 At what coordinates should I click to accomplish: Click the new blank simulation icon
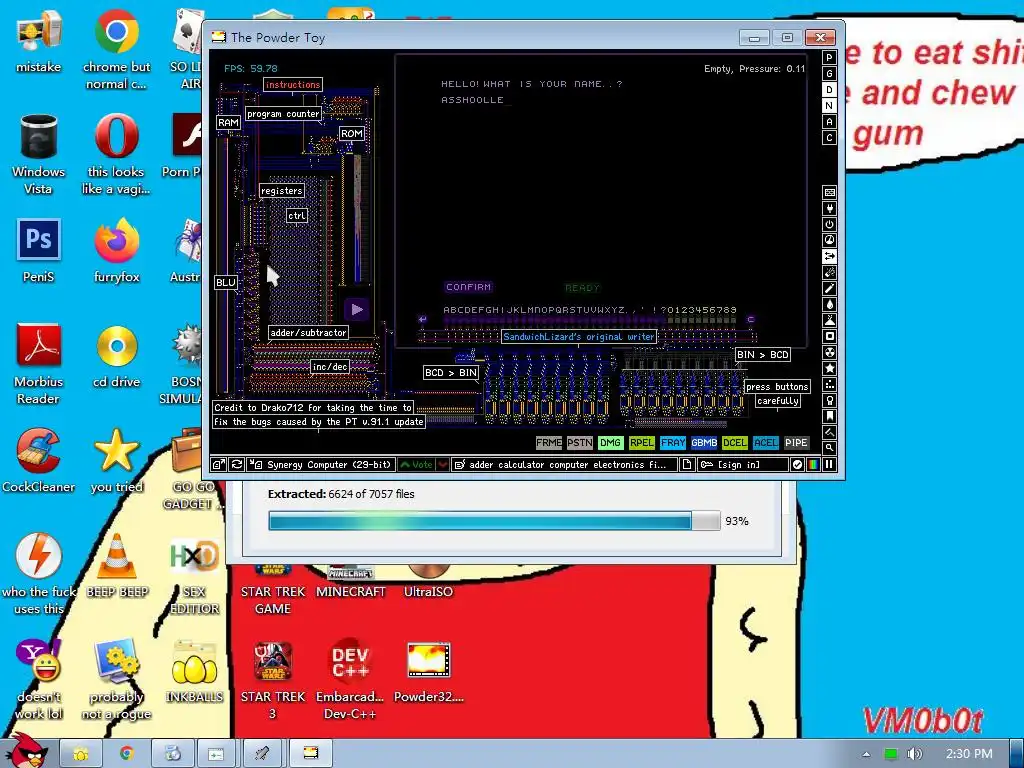tap(686, 464)
